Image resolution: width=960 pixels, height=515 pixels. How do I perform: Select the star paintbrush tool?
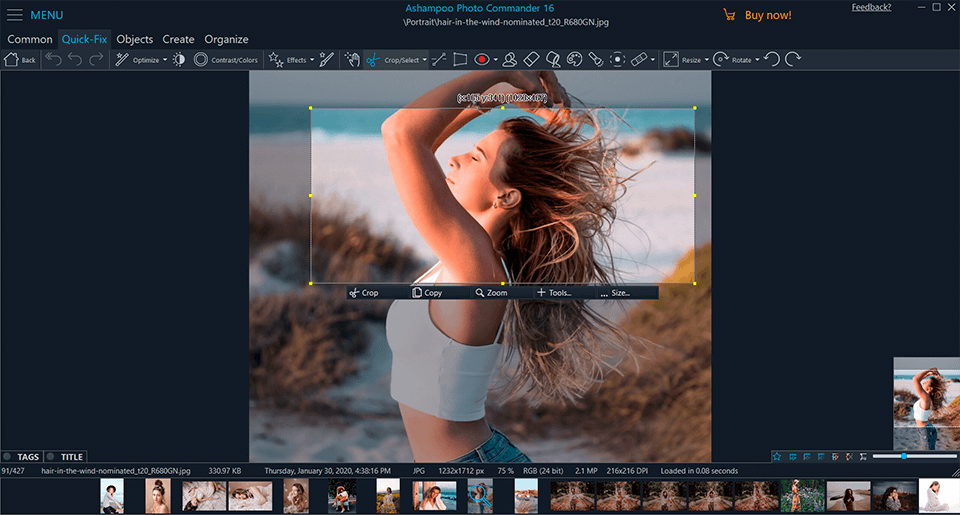(x=327, y=59)
